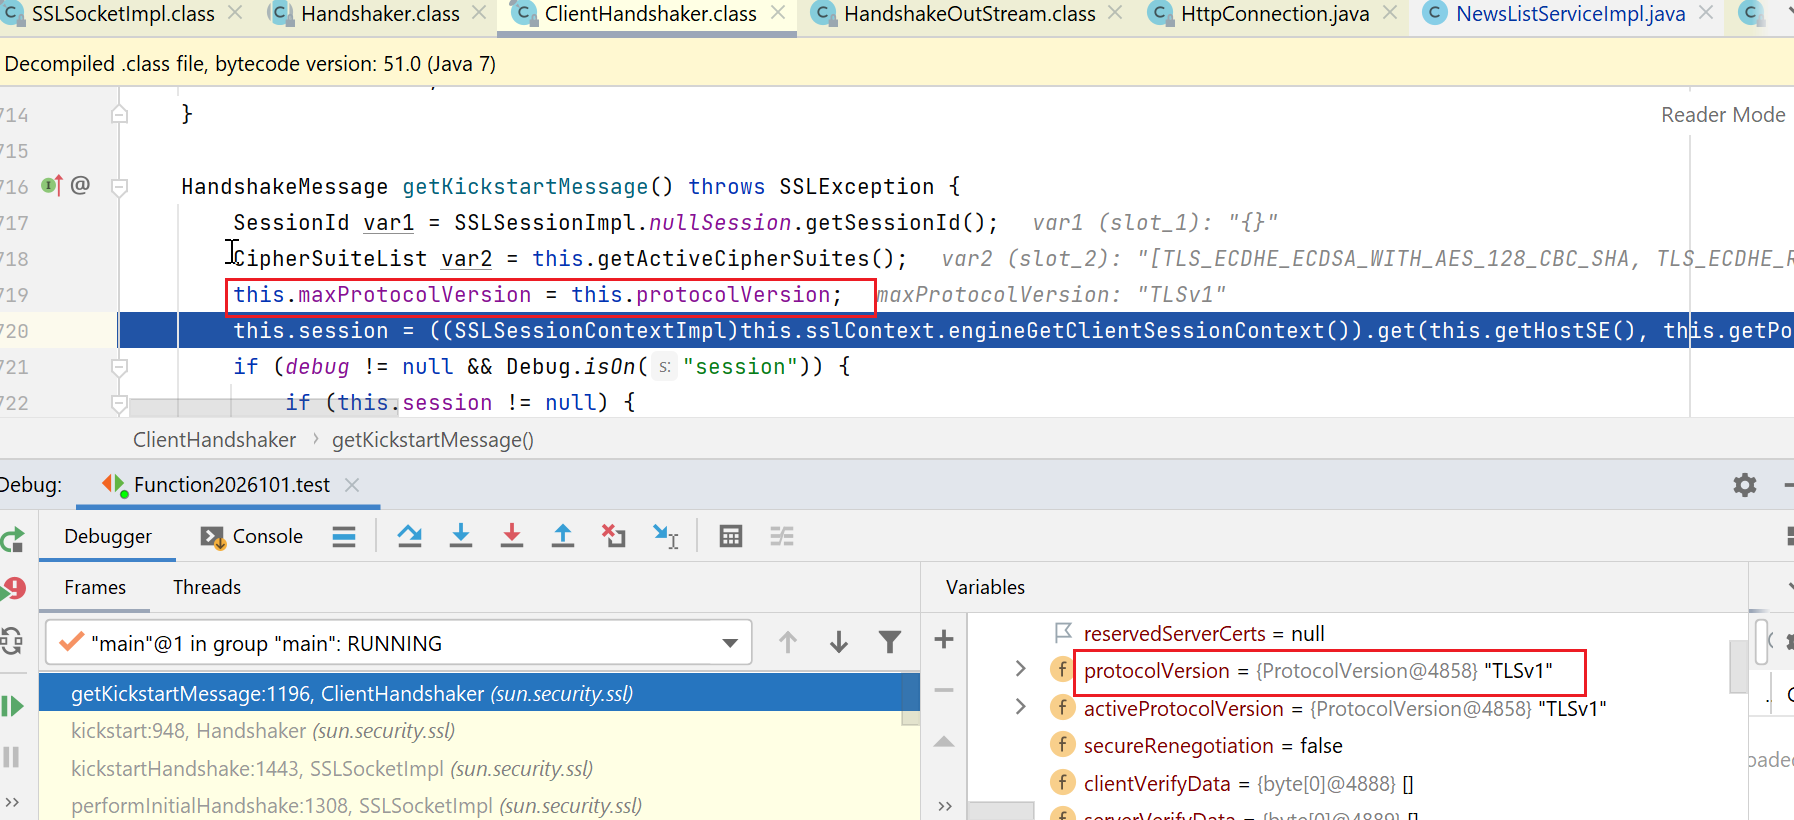Viewport: 1794px width, 820px height.
Task: Open the thread selector dropdown
Action: coord(730,643)
